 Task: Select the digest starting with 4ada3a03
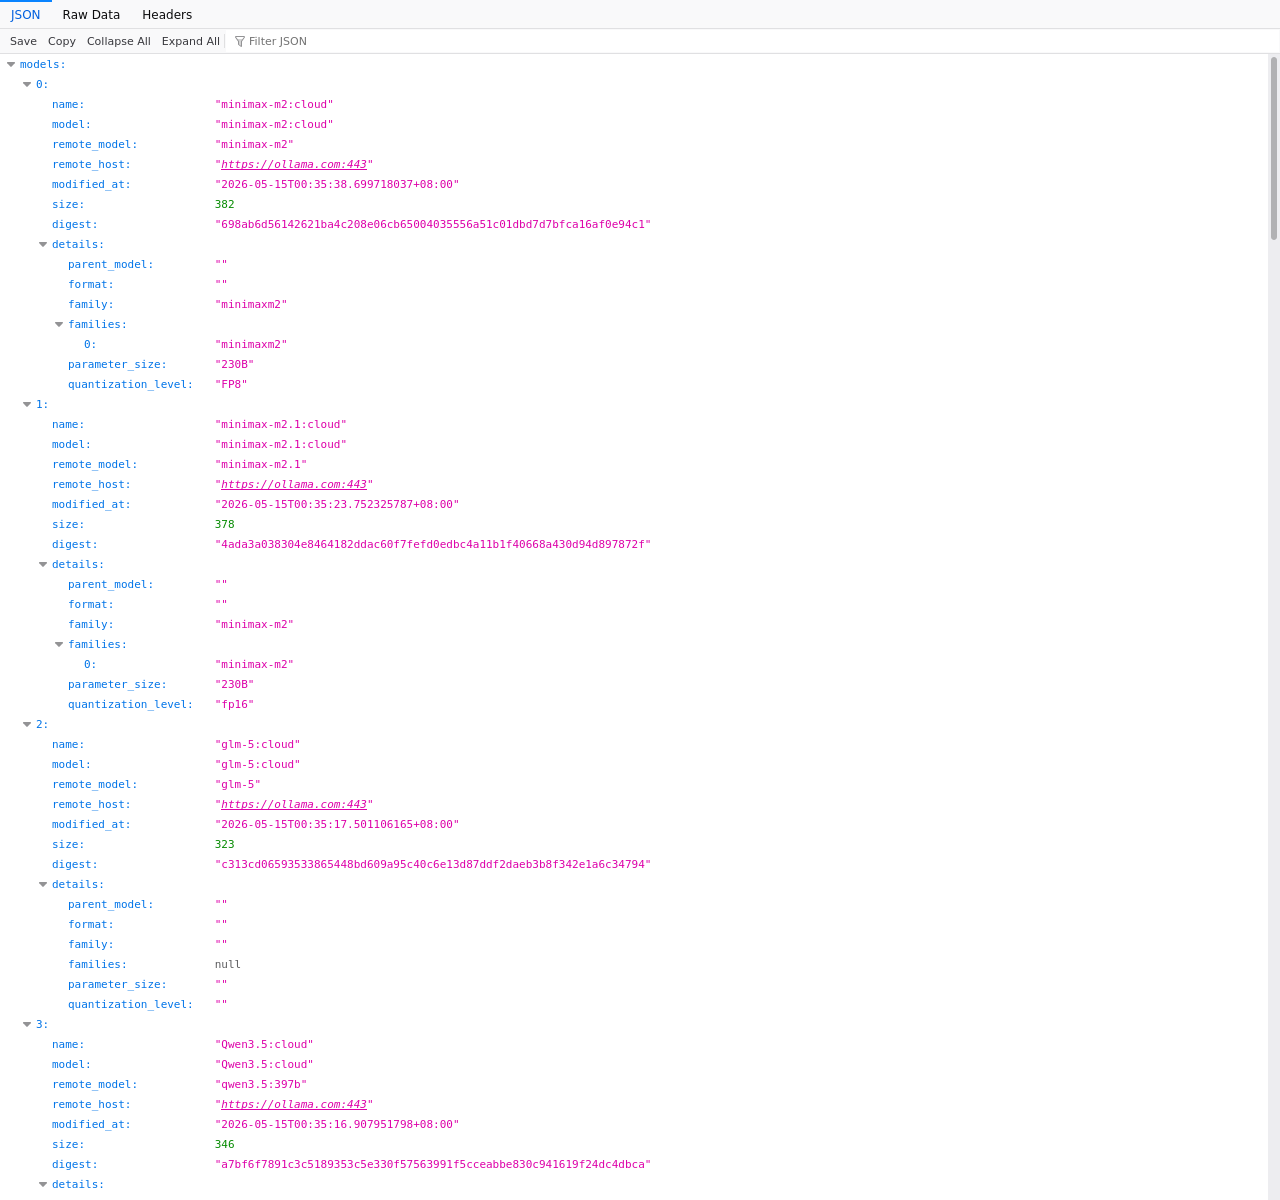click(x=433, y=544)
